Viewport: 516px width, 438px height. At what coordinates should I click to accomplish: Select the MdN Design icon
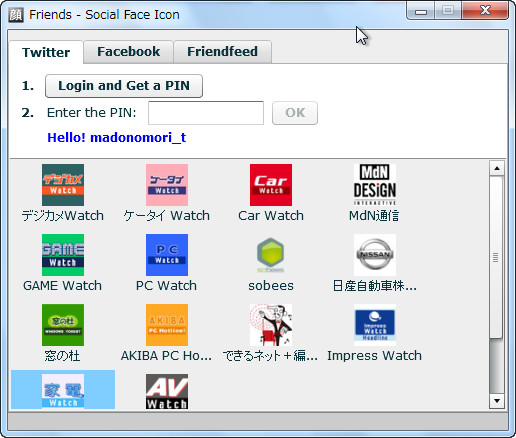375,185
